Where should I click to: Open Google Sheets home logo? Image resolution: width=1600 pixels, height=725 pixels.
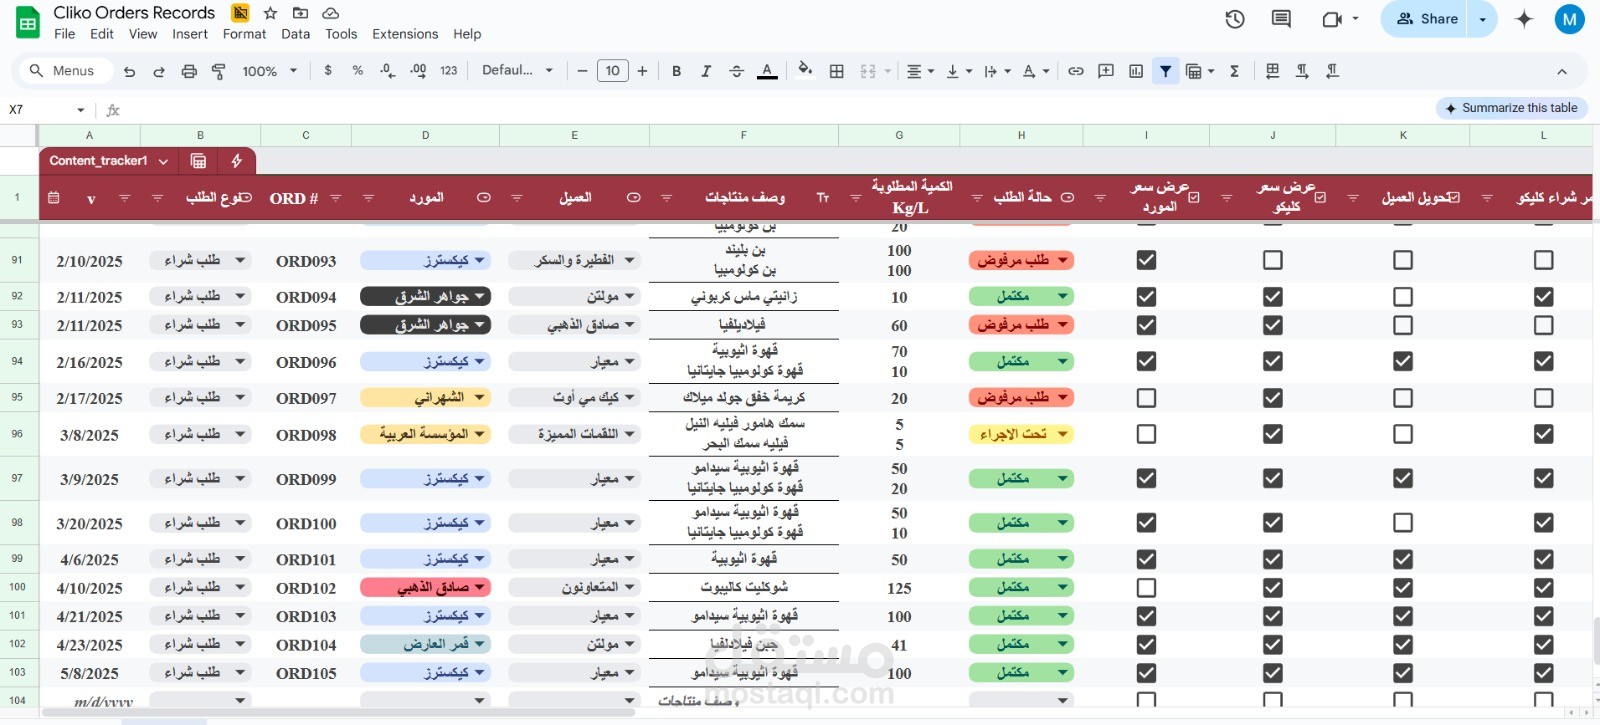click(28, 22)
